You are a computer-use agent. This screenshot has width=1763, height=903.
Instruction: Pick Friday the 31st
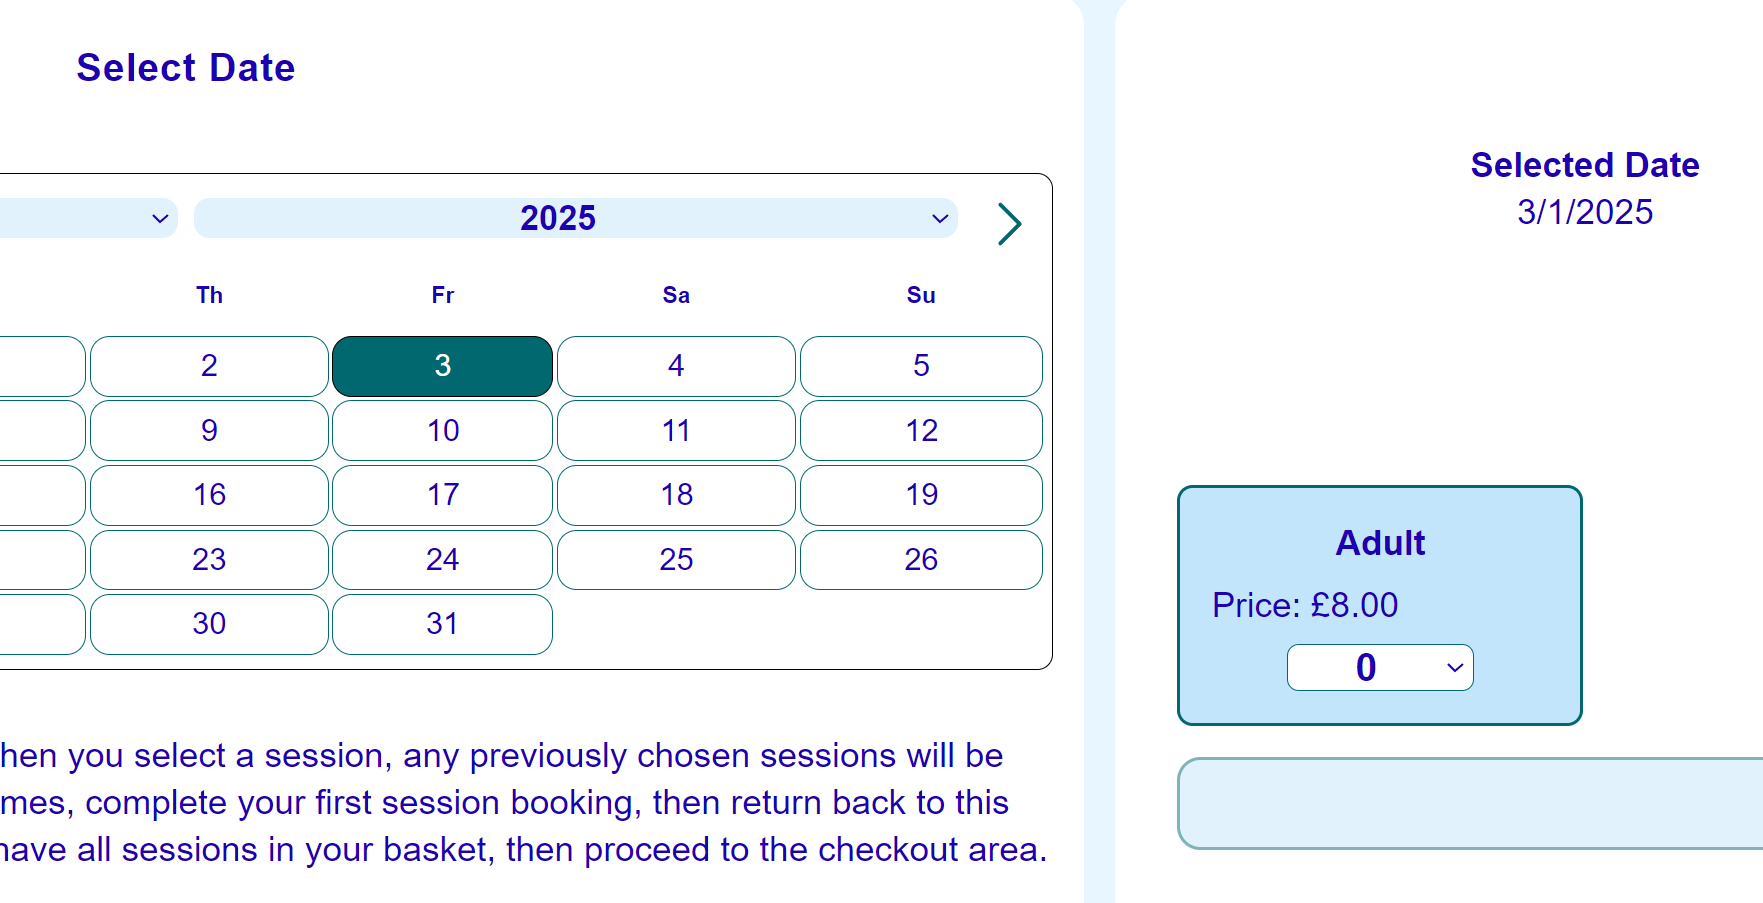tap(442, 624)
